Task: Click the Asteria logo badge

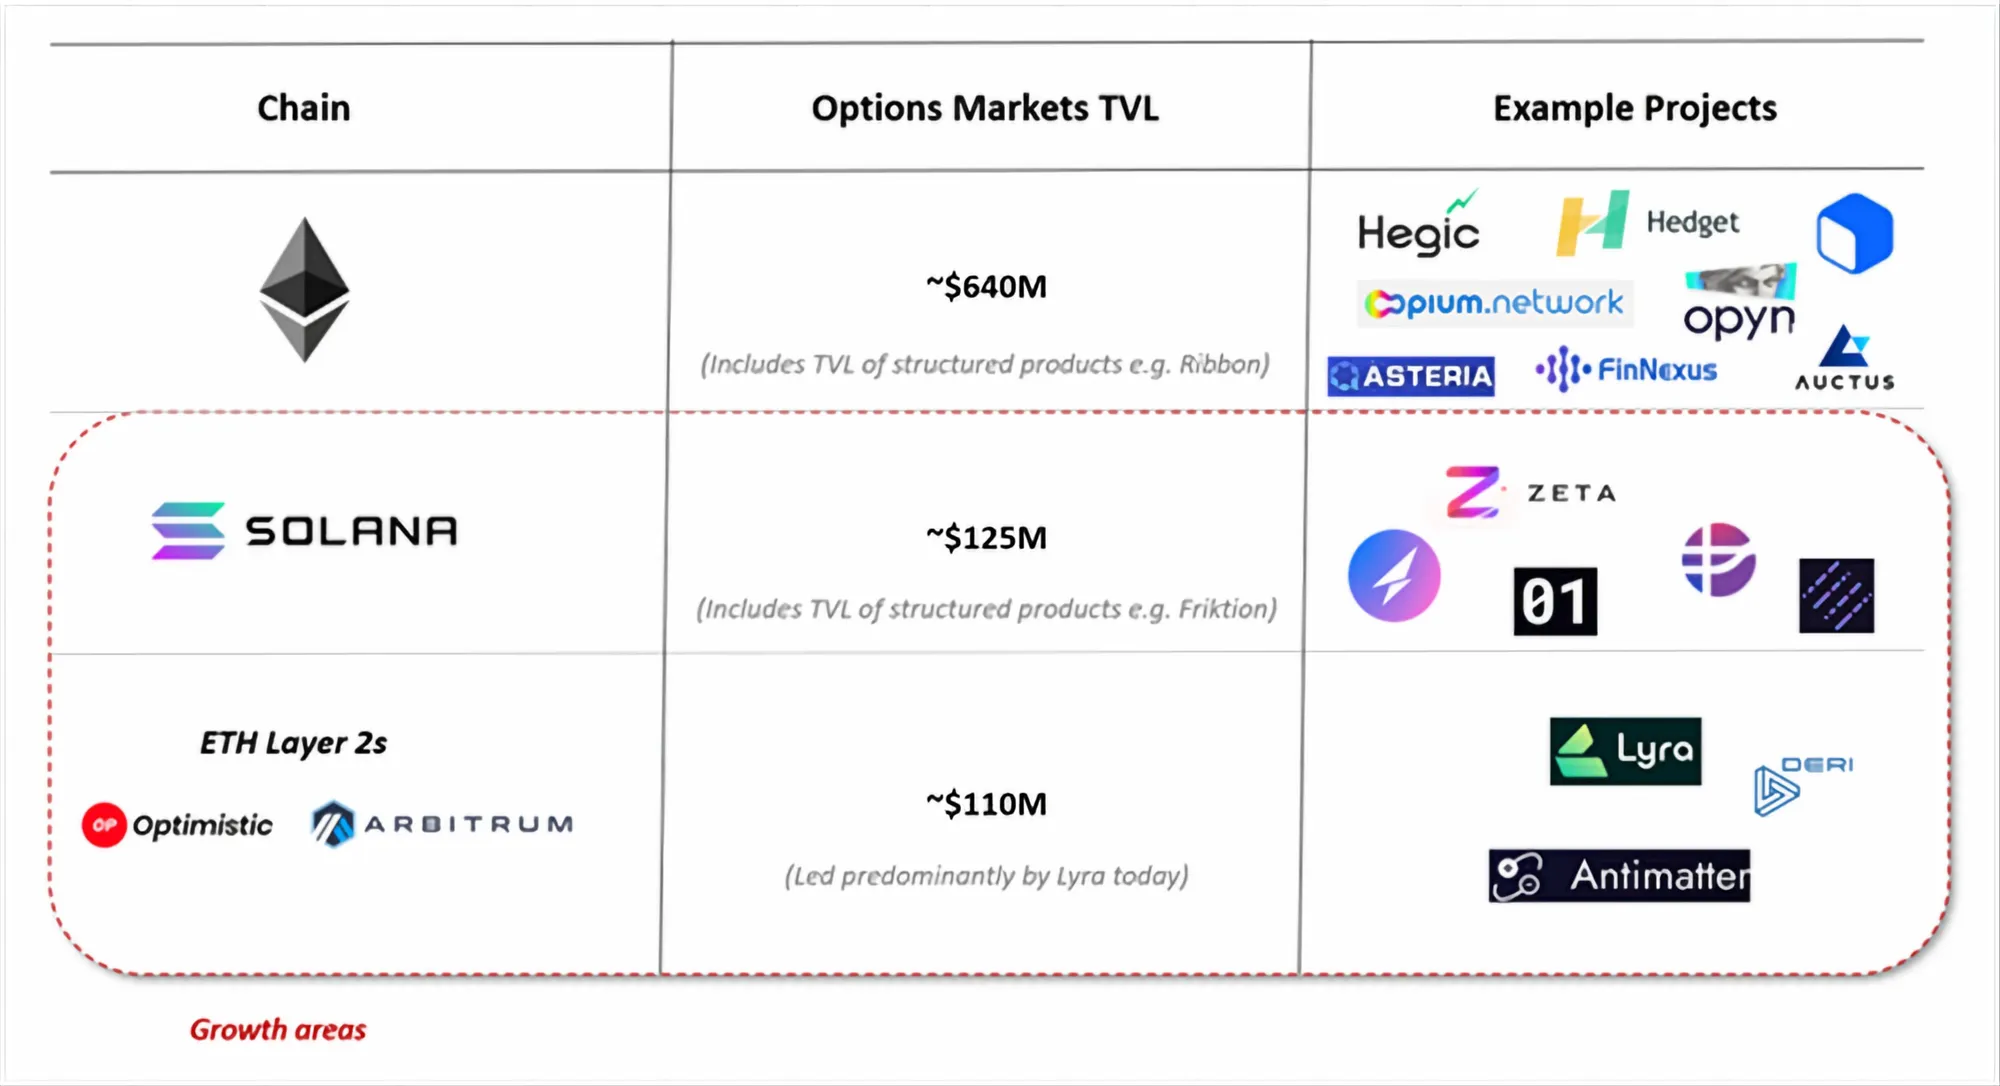Action: (1411, 376)
